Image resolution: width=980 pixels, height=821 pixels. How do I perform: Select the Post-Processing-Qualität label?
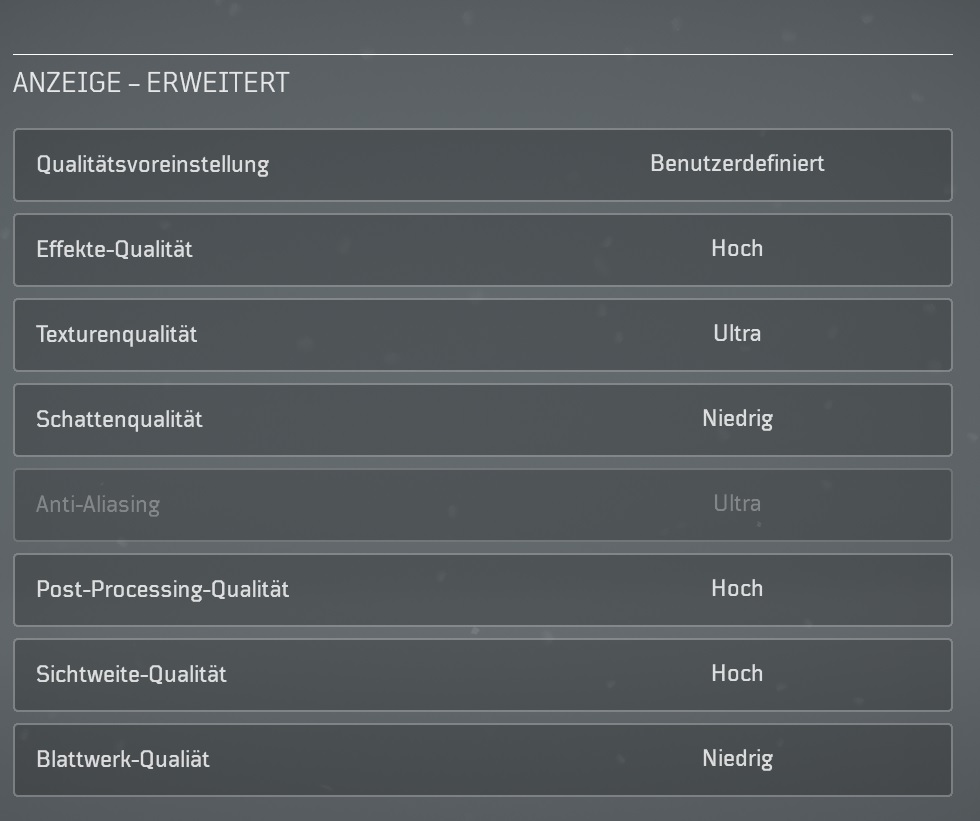(162, 589)
